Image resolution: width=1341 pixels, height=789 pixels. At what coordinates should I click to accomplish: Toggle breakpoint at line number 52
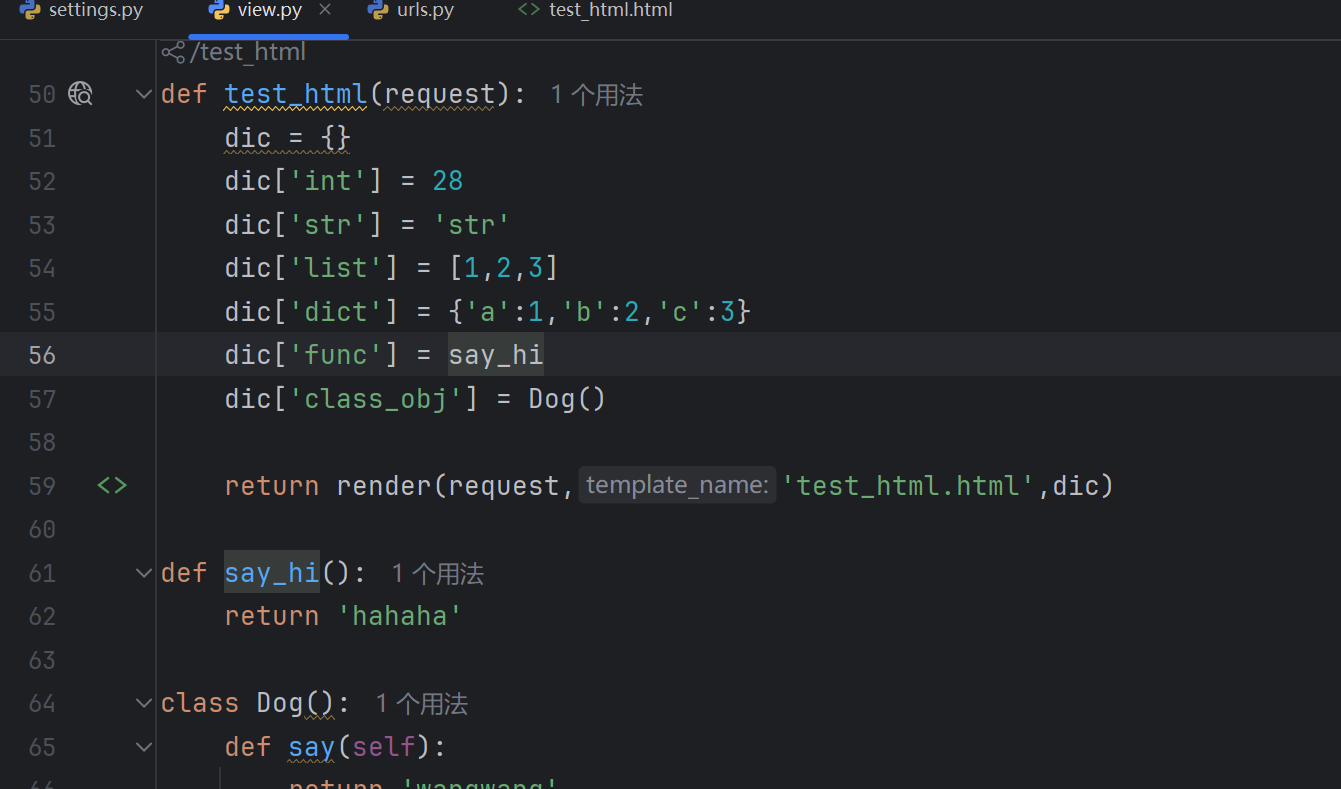coord(42,181)
